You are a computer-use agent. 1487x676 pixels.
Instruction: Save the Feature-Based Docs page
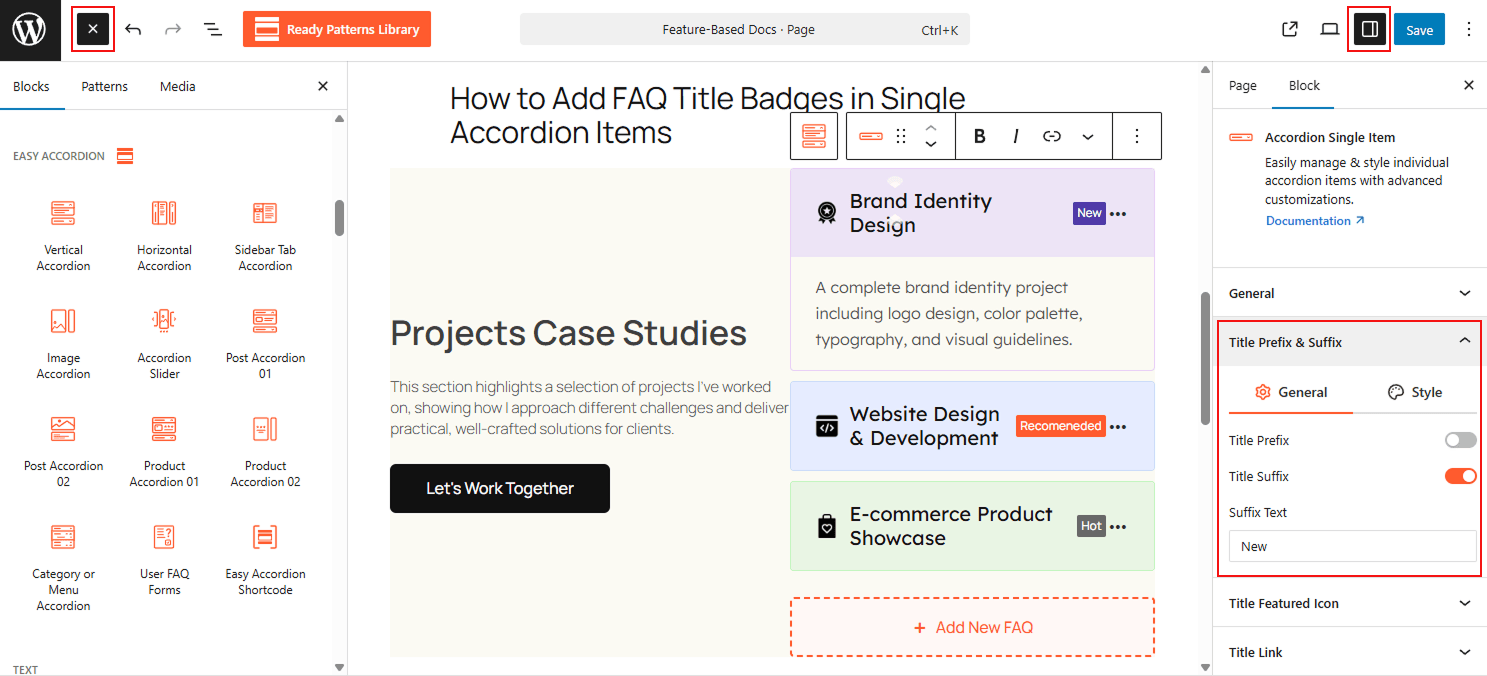[x=1419, y=29]
